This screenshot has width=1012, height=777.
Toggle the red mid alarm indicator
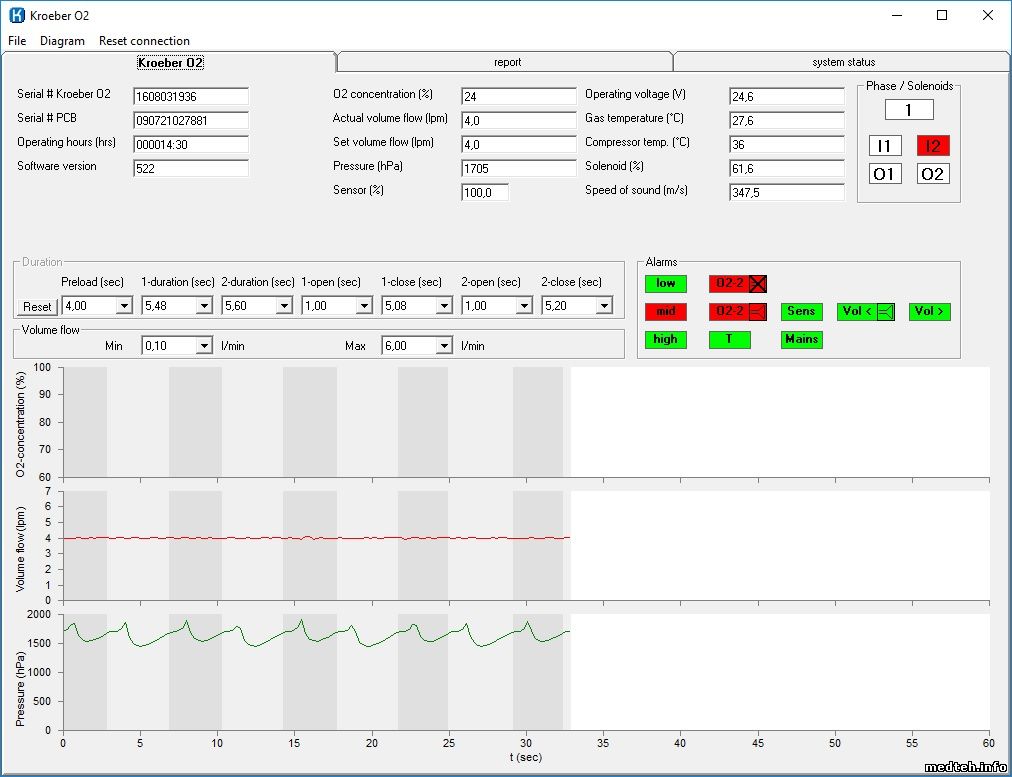pyautogui.click(x=665, y=312)
